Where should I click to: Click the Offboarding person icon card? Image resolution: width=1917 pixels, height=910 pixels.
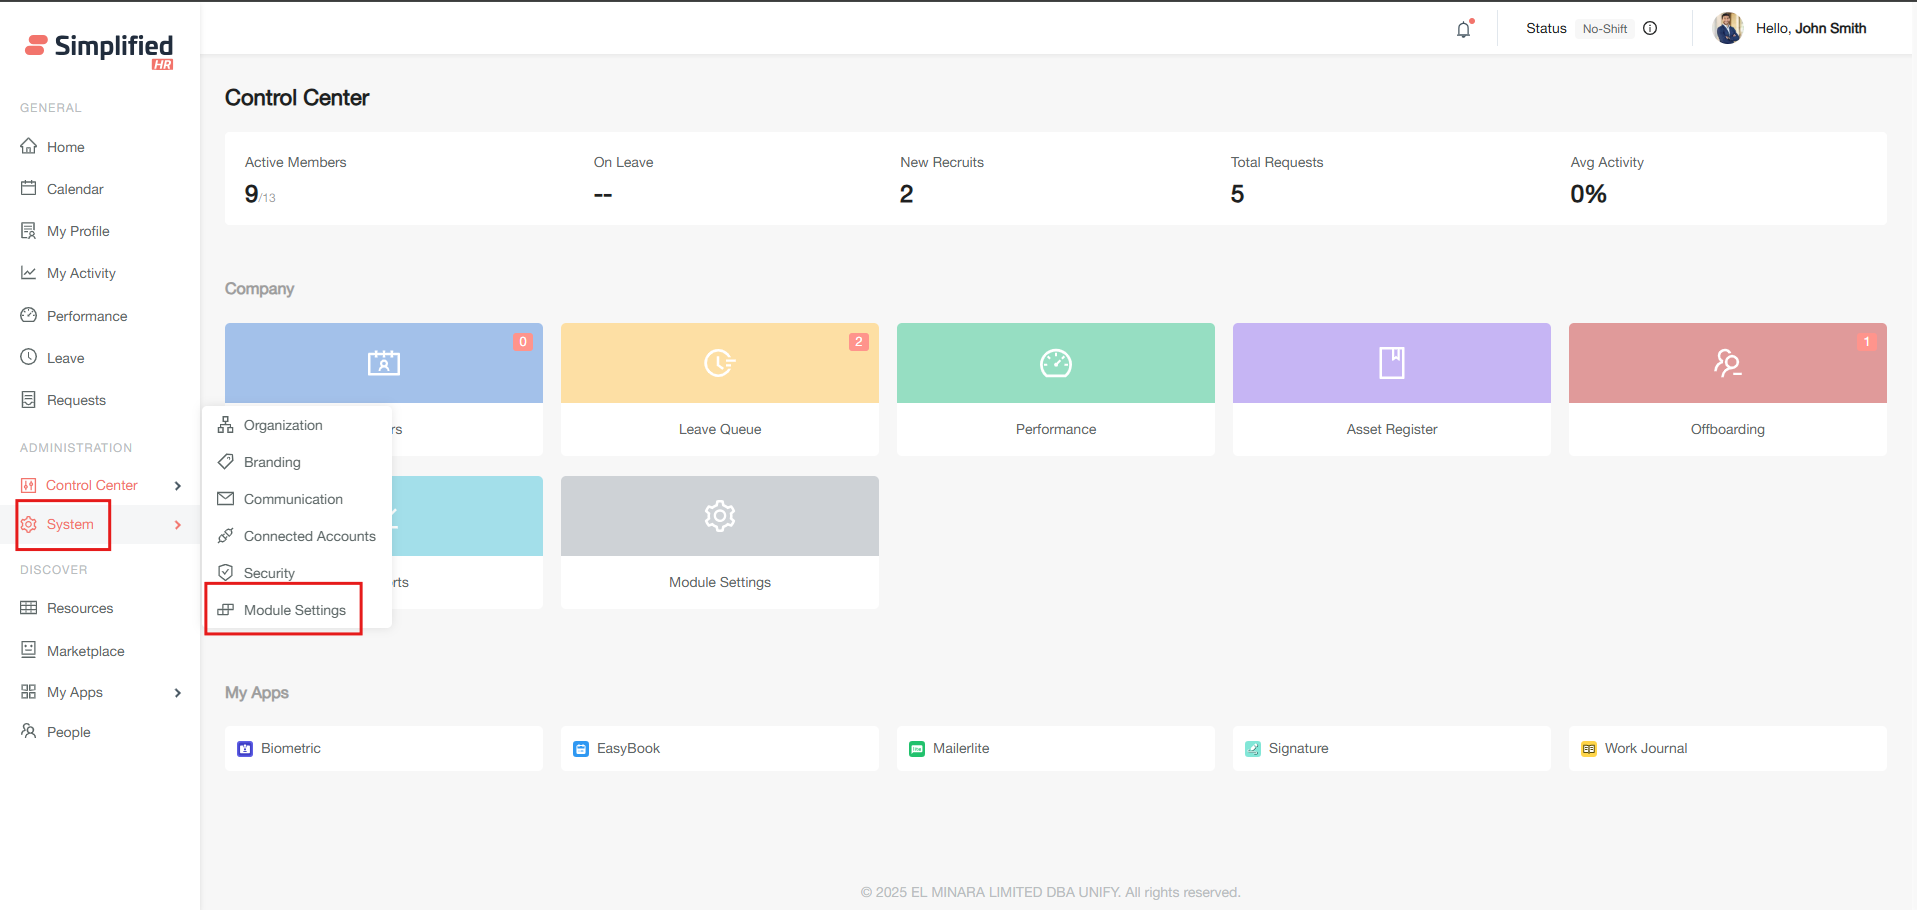pyautogui.click(x=1727, y=363)
